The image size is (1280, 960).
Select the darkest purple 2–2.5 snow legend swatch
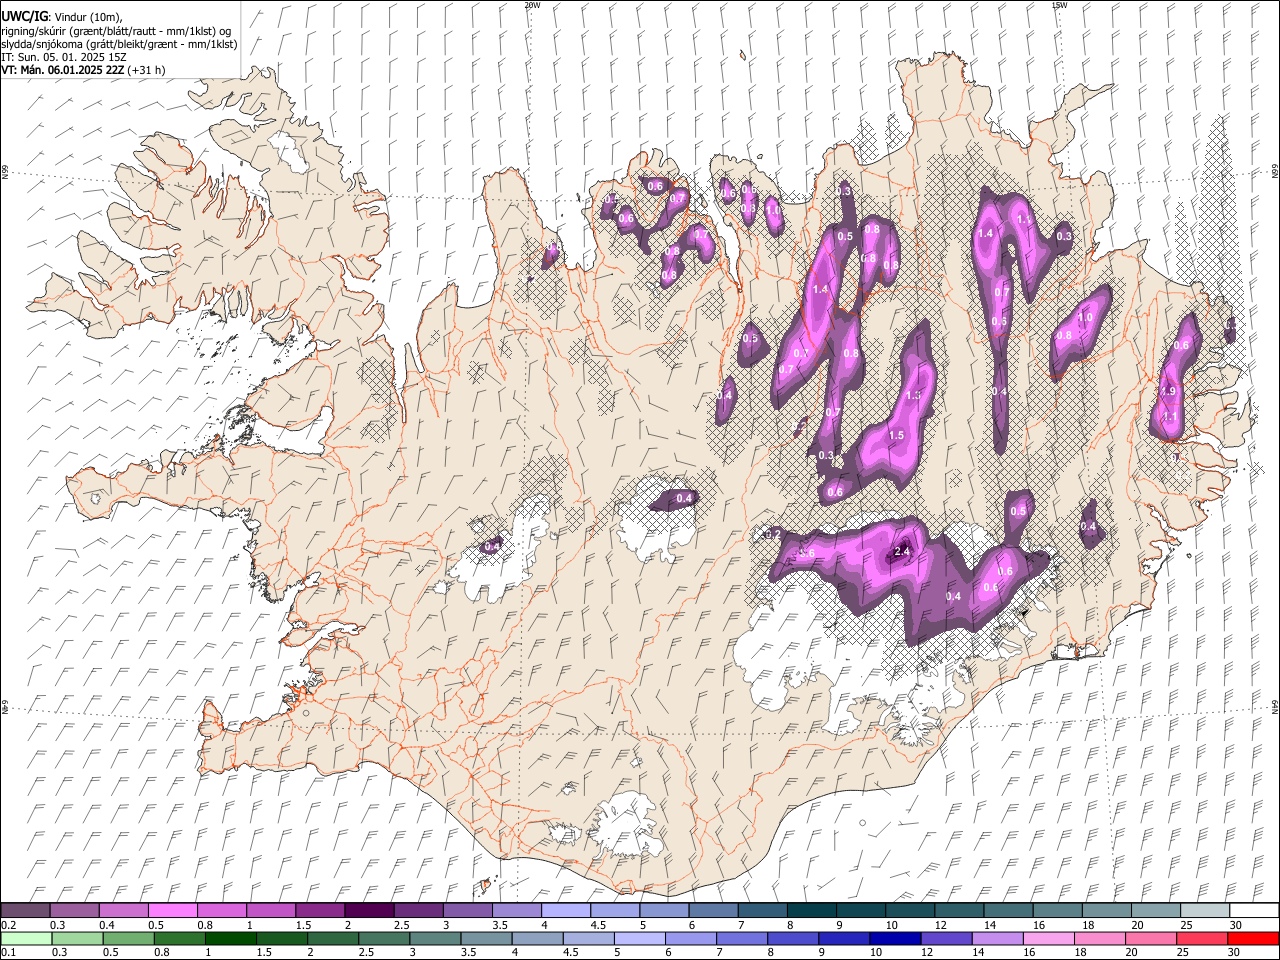(369, 911)
